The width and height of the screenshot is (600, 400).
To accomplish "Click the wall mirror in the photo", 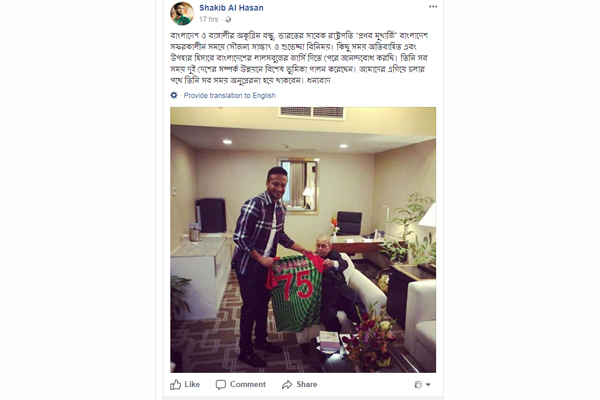I will (299, 186).
